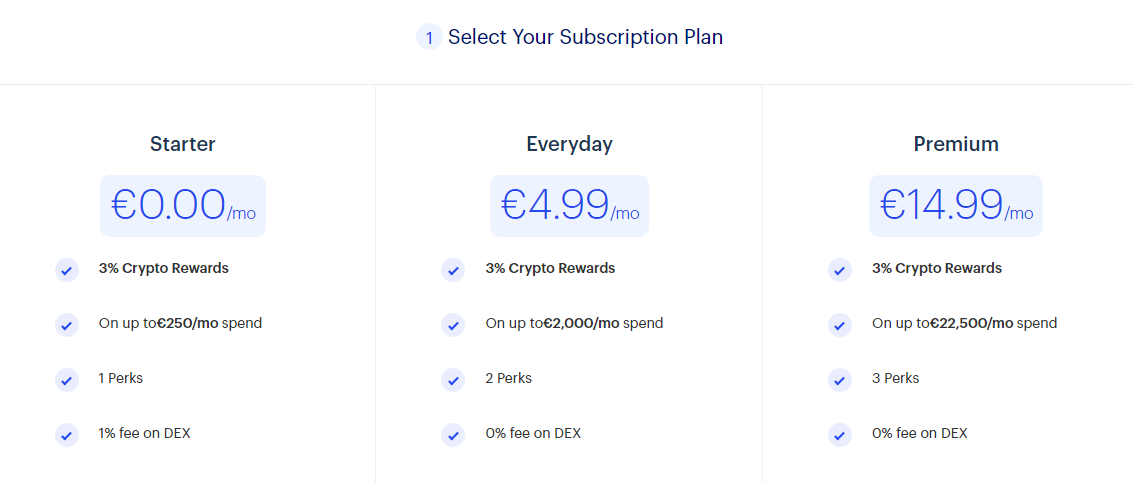Click checkmark beside Everyday 3% Crypto Rewards

coord(453,270)
